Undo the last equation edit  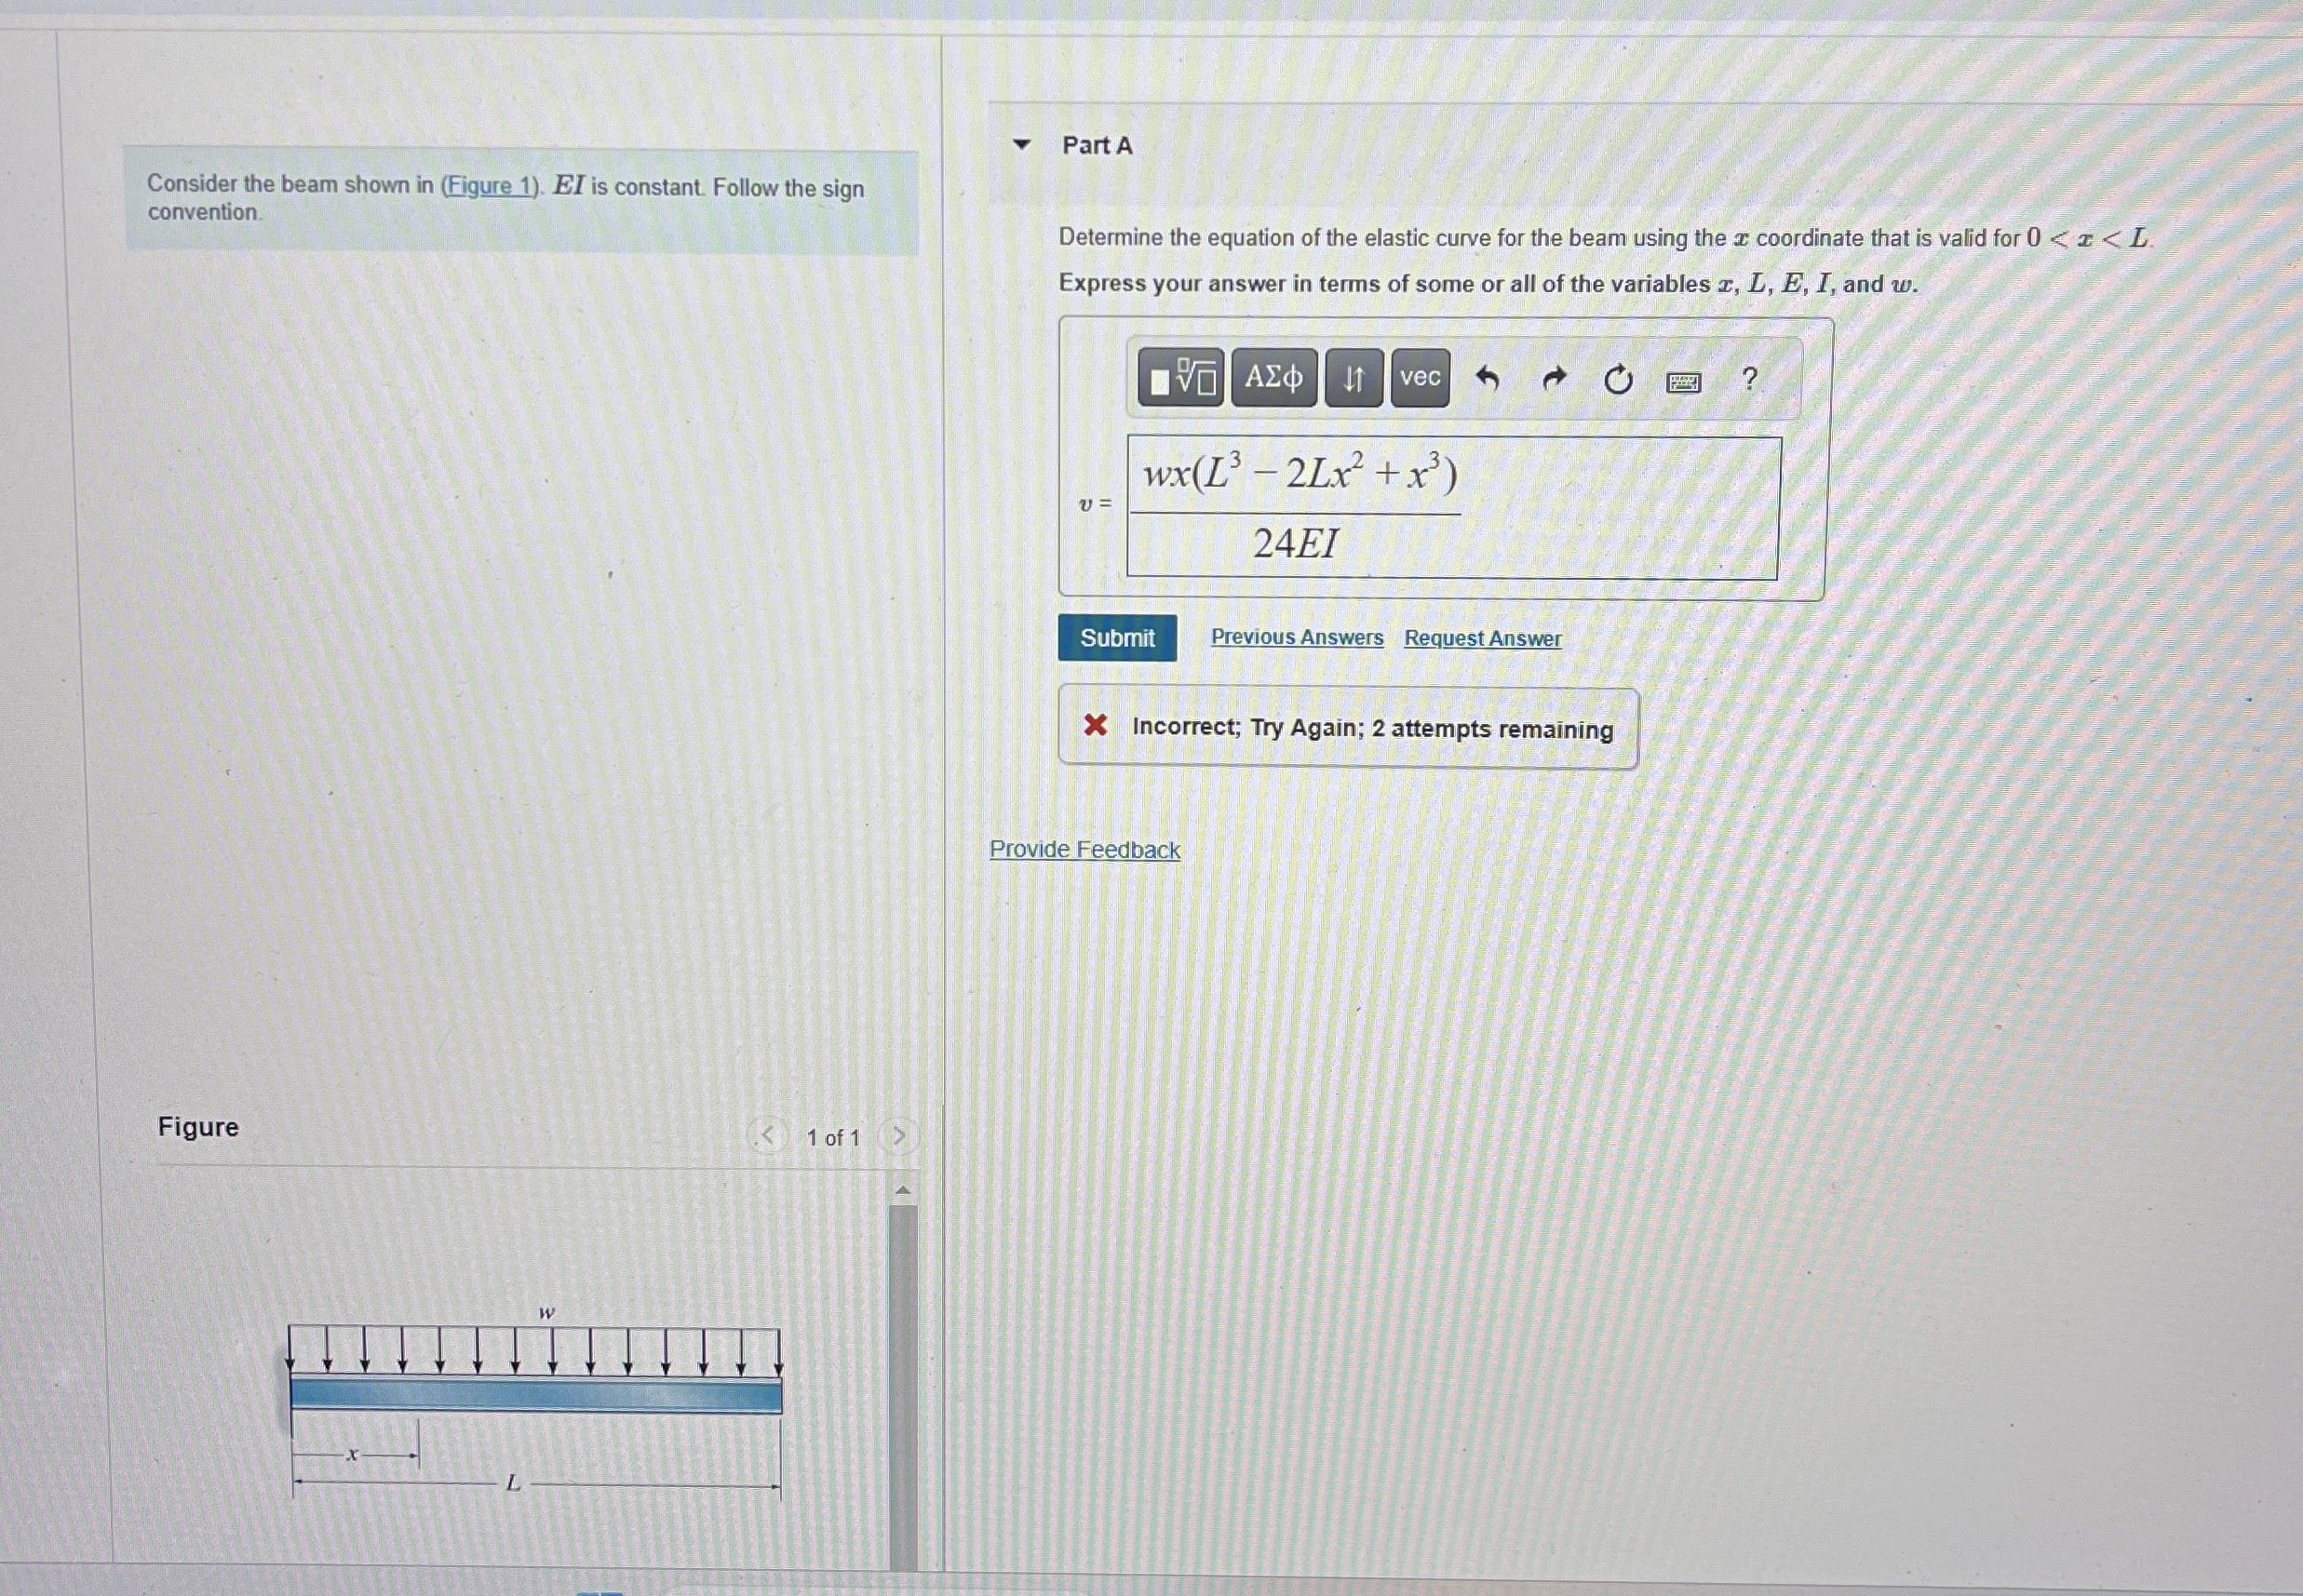point(1487,378)
